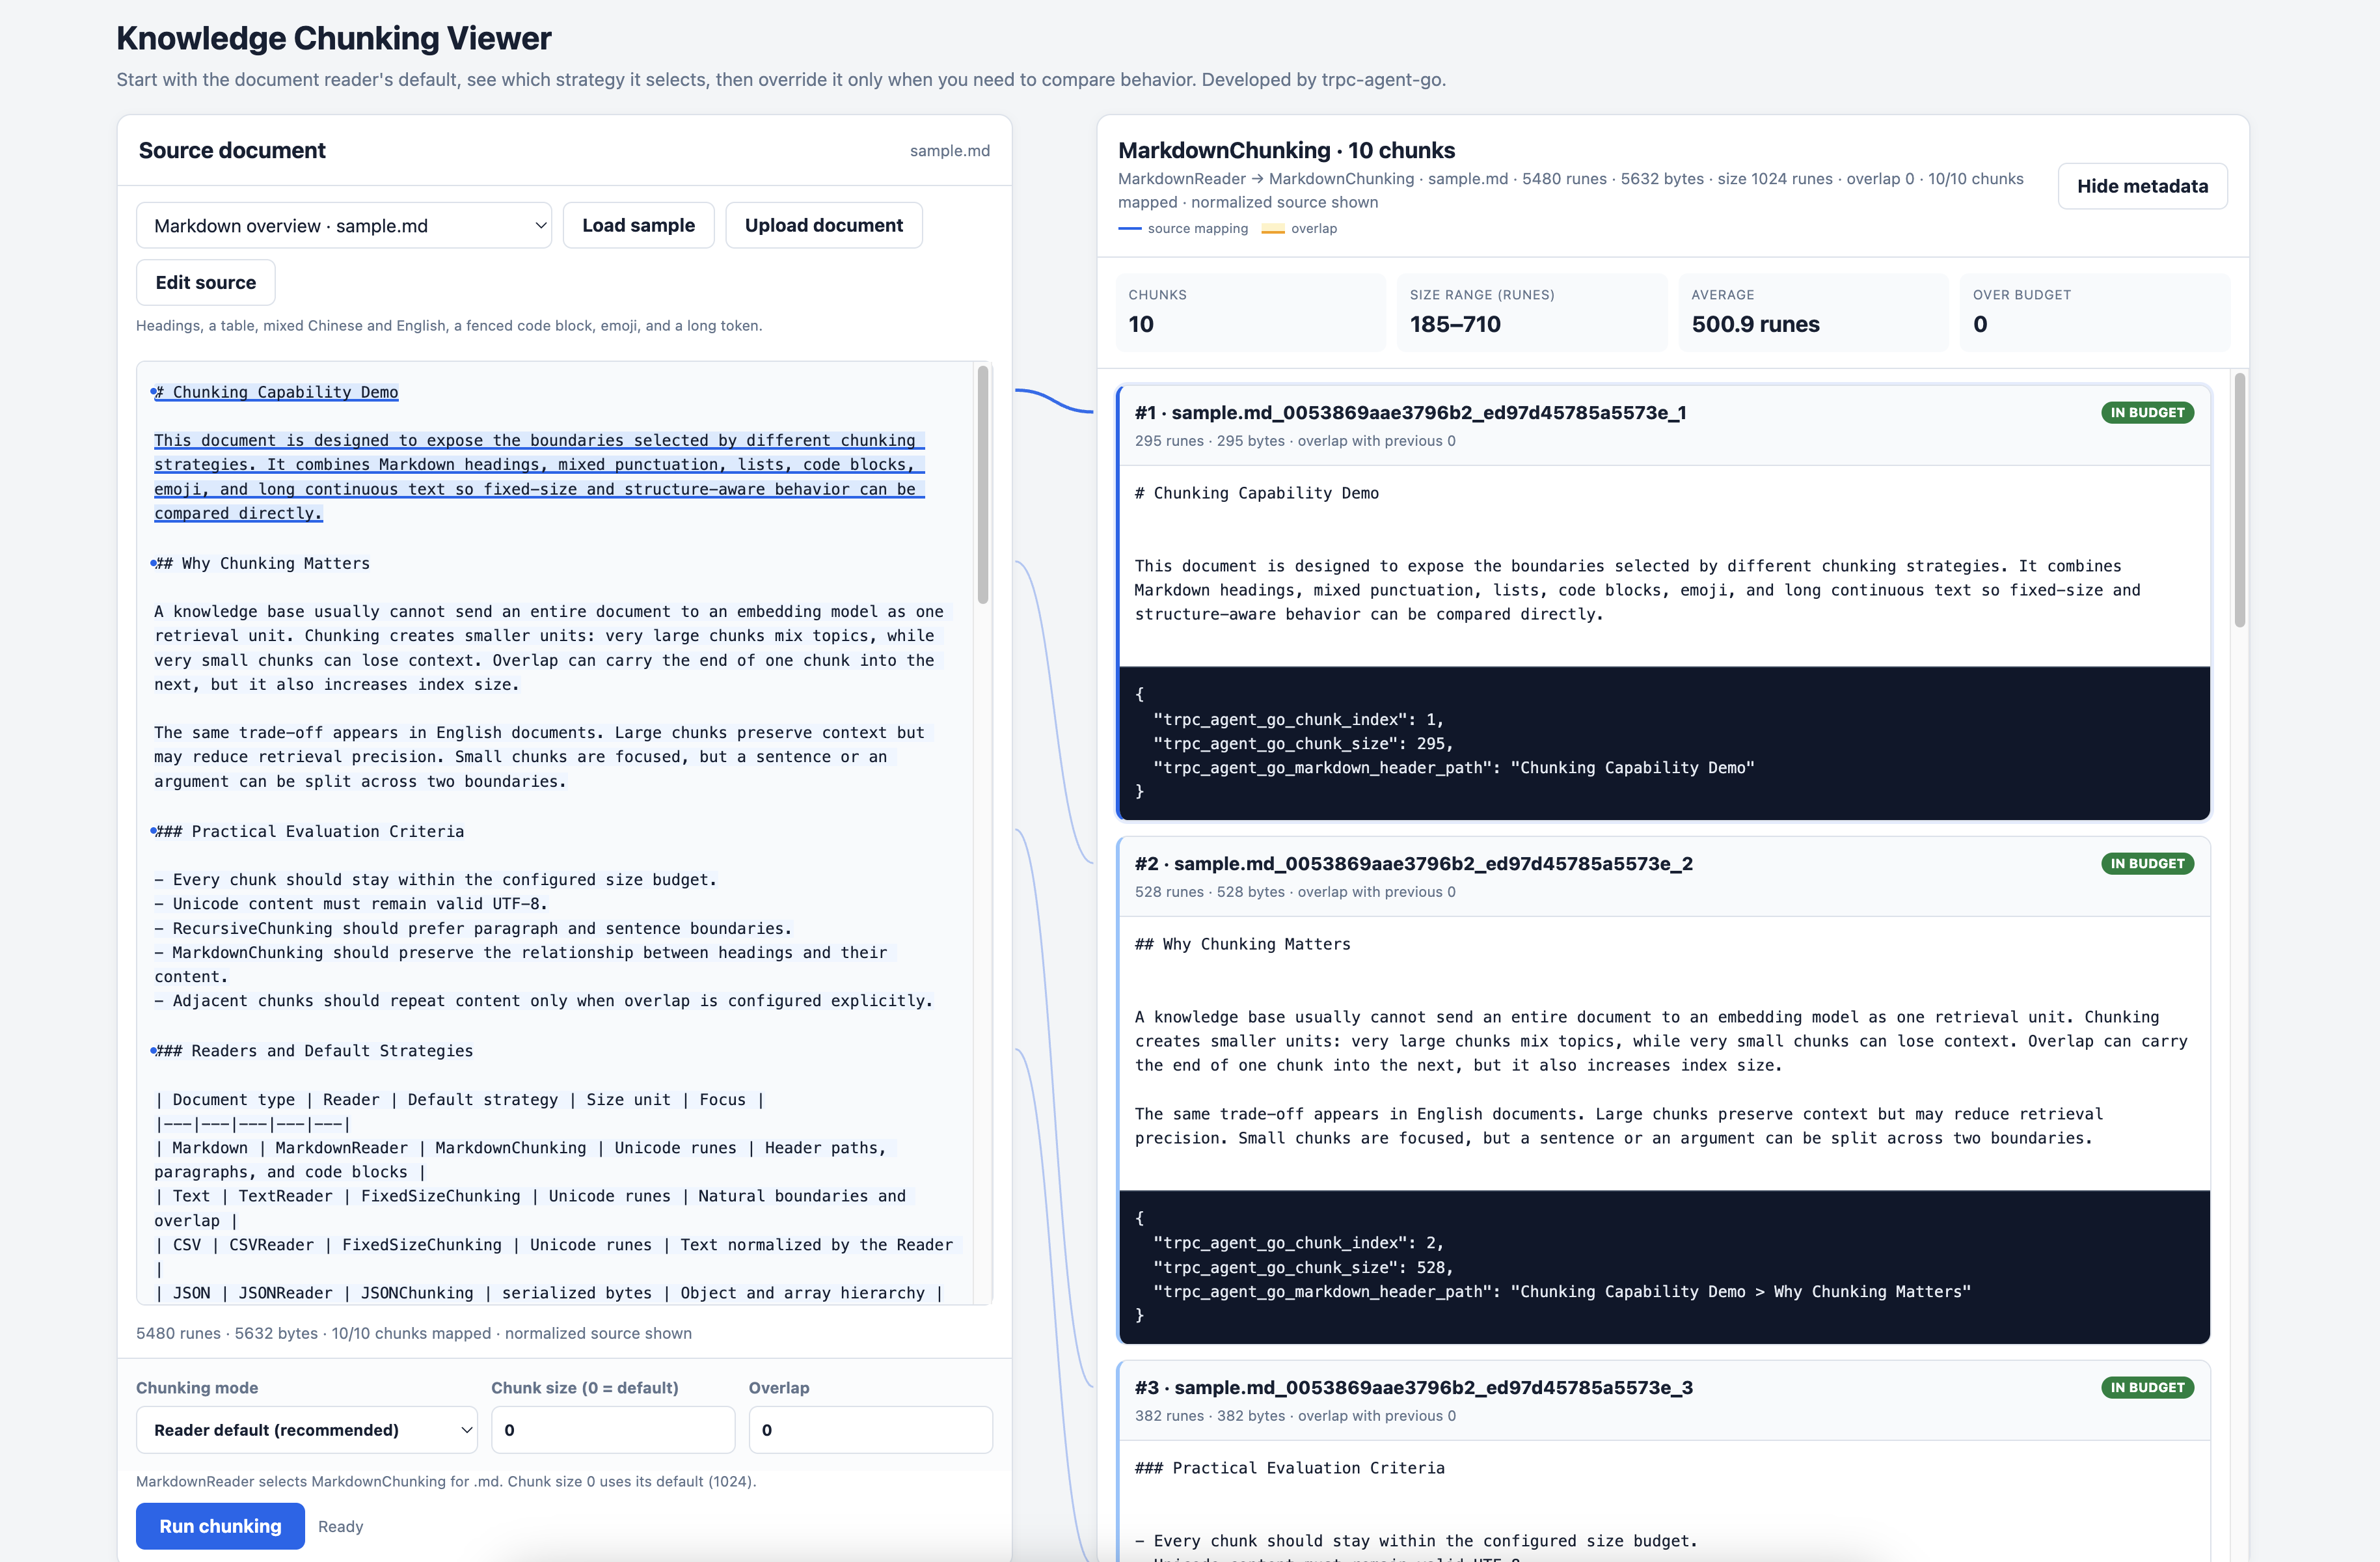Viewport: 2380px width, 1562px height.
Task: Select chunk #3 card header
Action: pyautogui.click(x=1664, y=1401)
